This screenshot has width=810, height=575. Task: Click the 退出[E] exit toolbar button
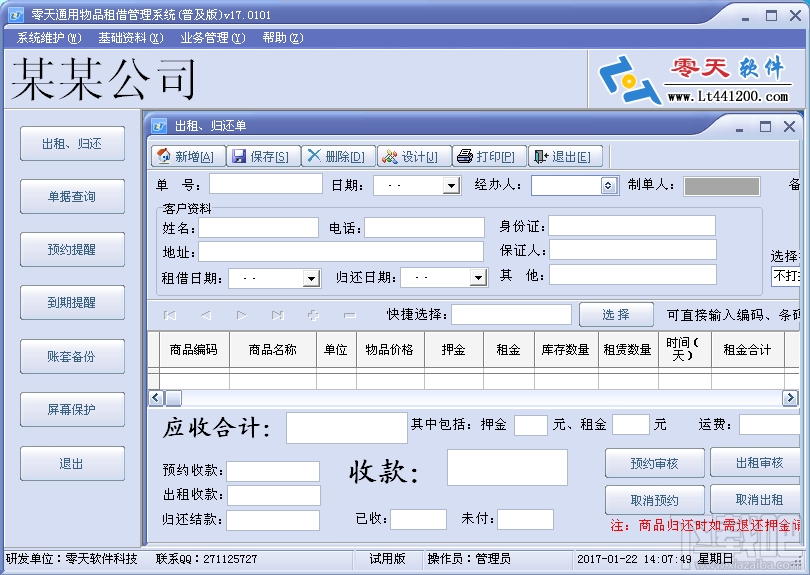pos(565,156)
